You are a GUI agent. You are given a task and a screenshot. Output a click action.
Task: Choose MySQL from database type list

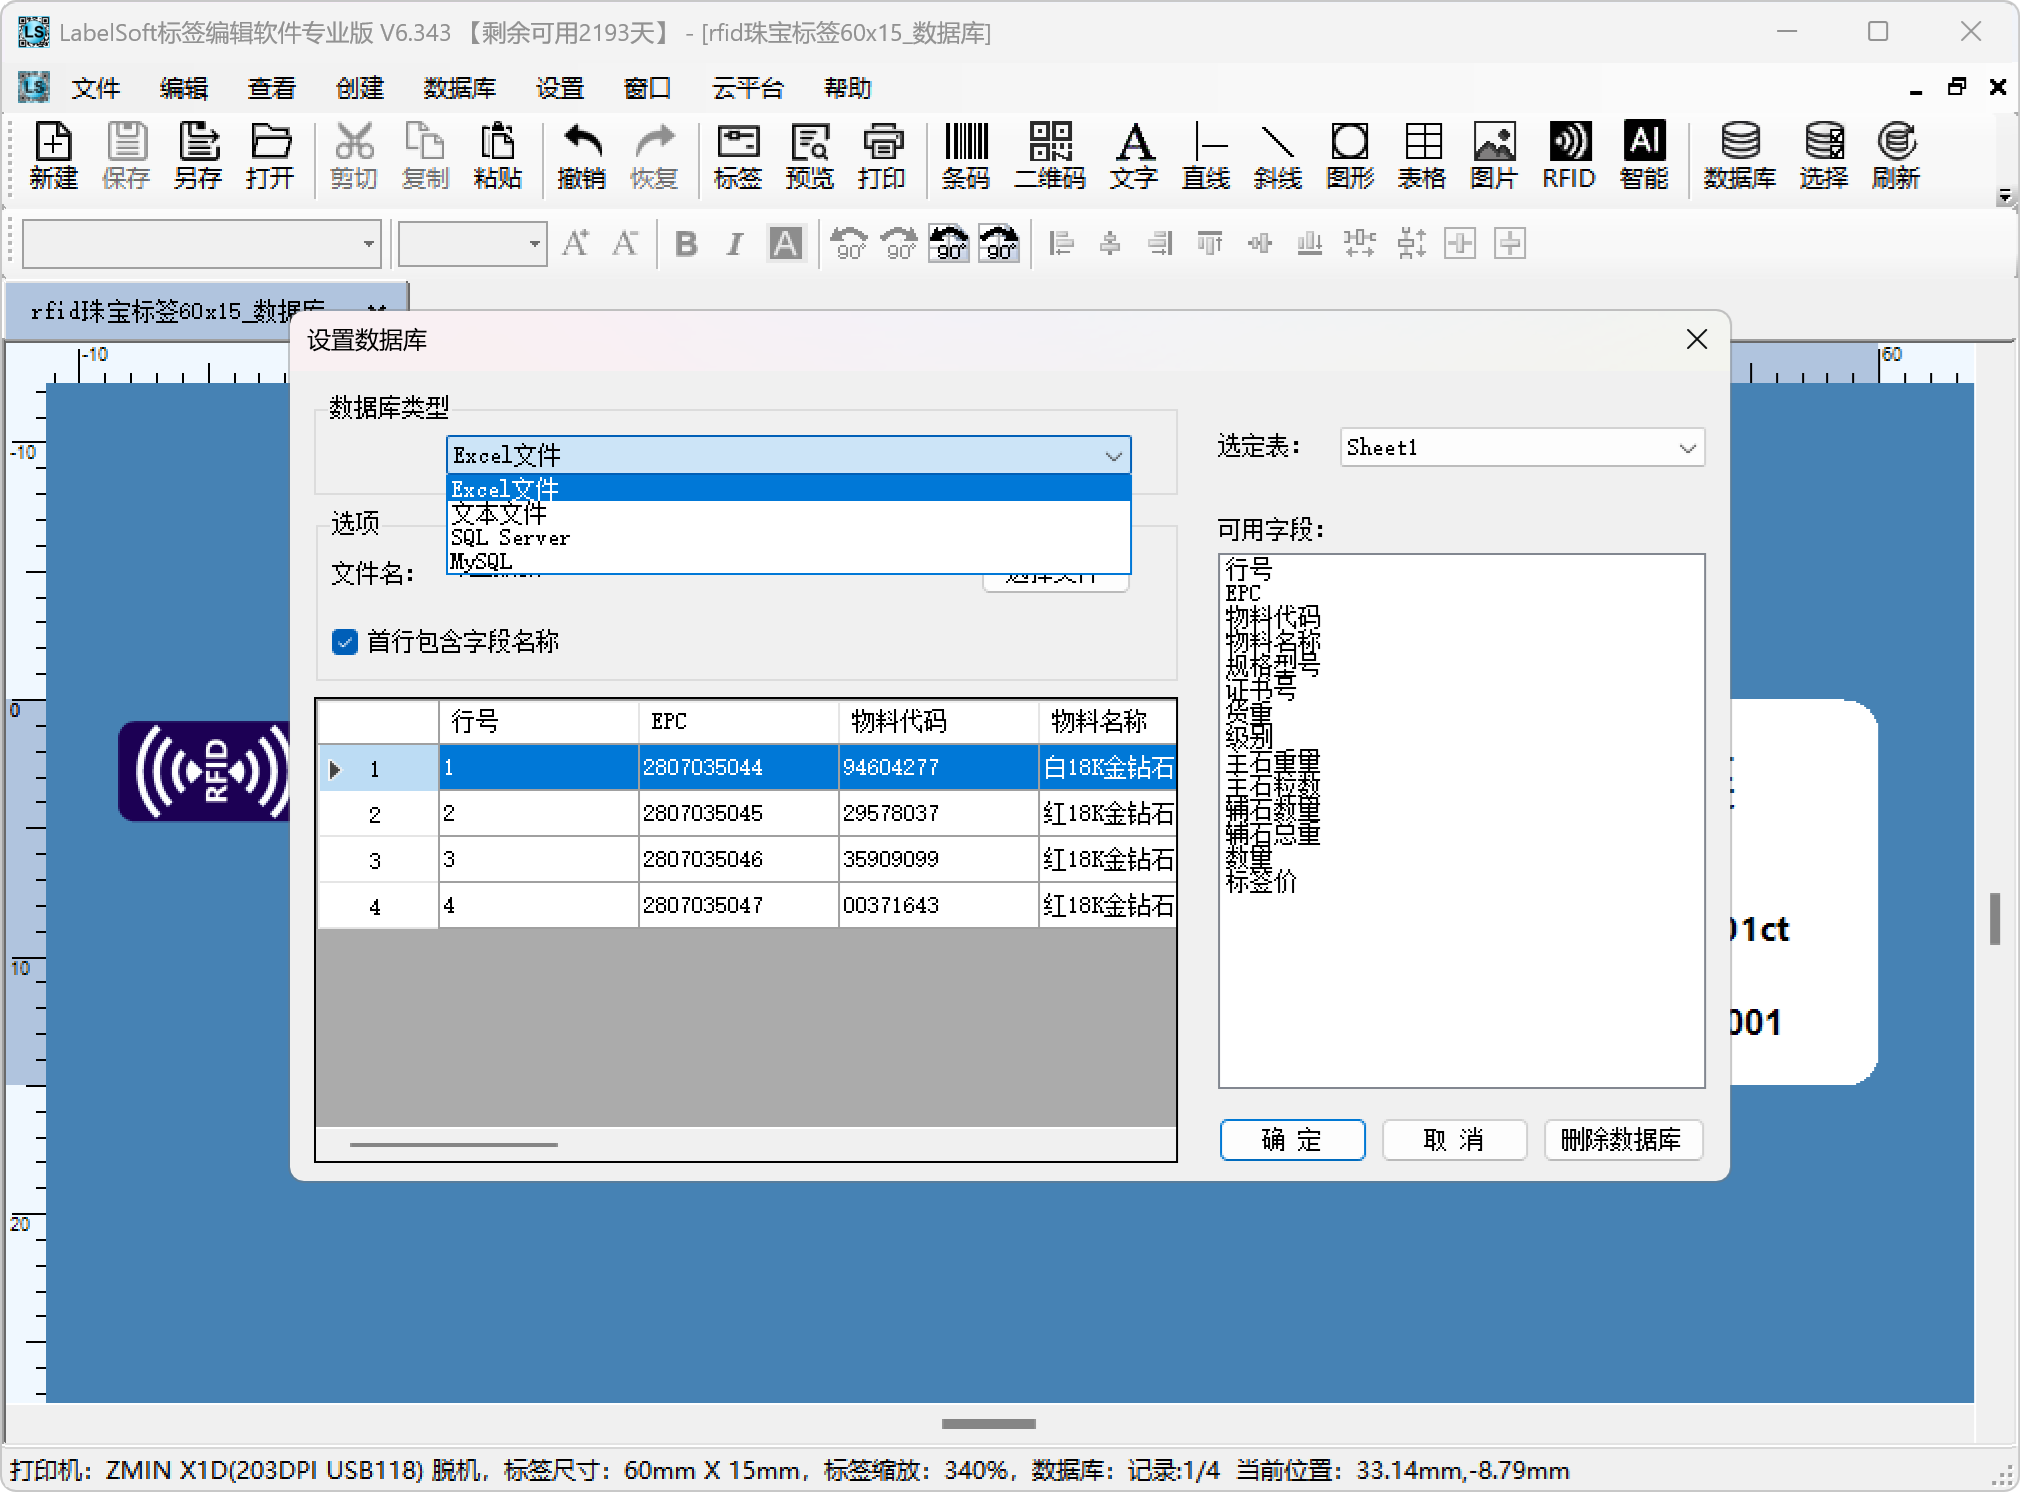coord(788,562)
